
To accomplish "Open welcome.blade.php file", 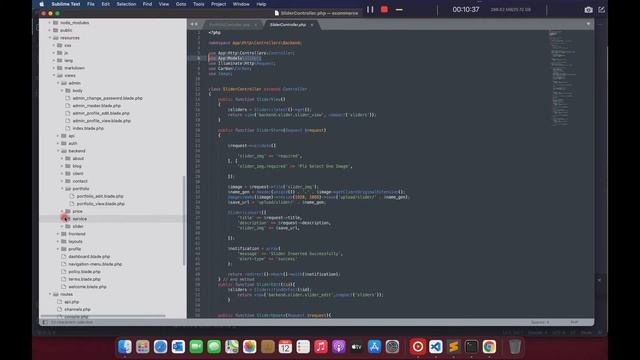I will point(87,287).
